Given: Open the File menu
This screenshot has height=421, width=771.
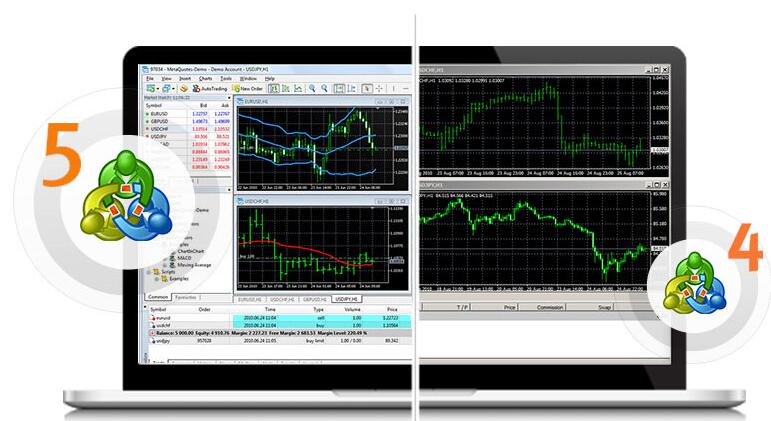Looking at the screenshot, I should point(150,77).
